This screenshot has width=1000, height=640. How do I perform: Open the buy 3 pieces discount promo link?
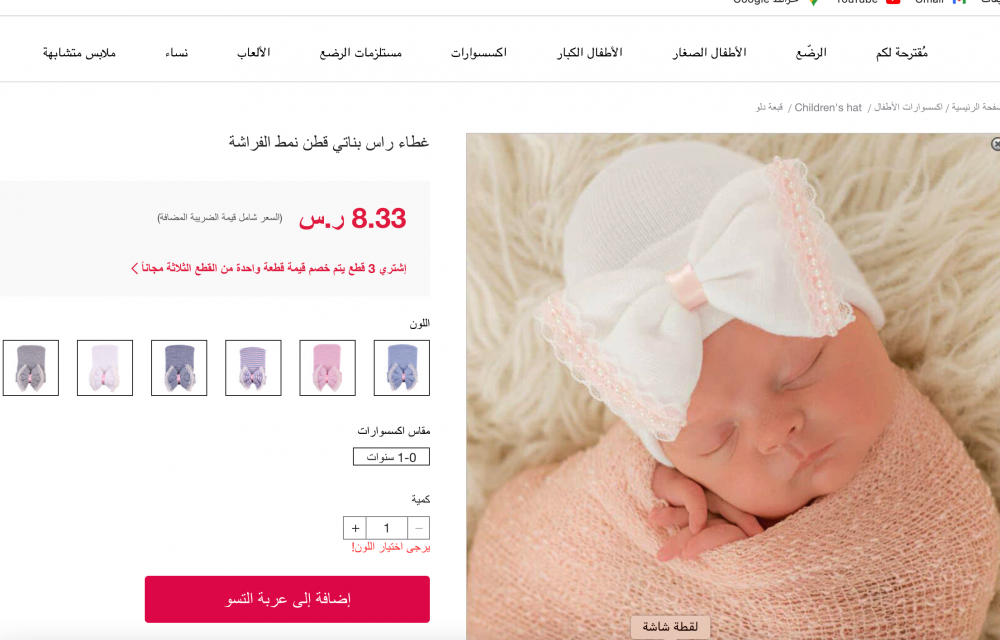tap(268, 268)
